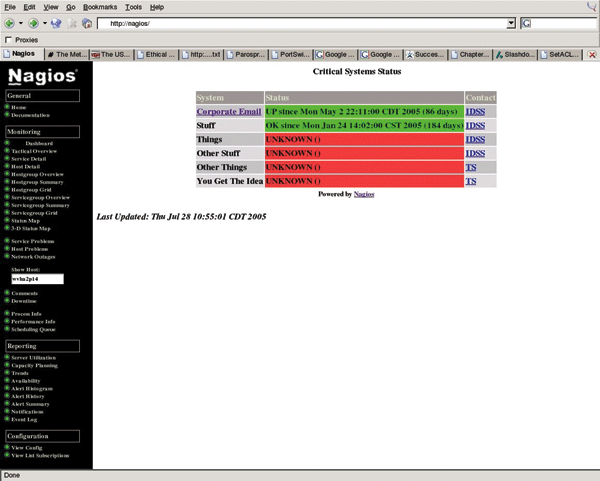
Task: Open the Tools menu
Action: 133,7
